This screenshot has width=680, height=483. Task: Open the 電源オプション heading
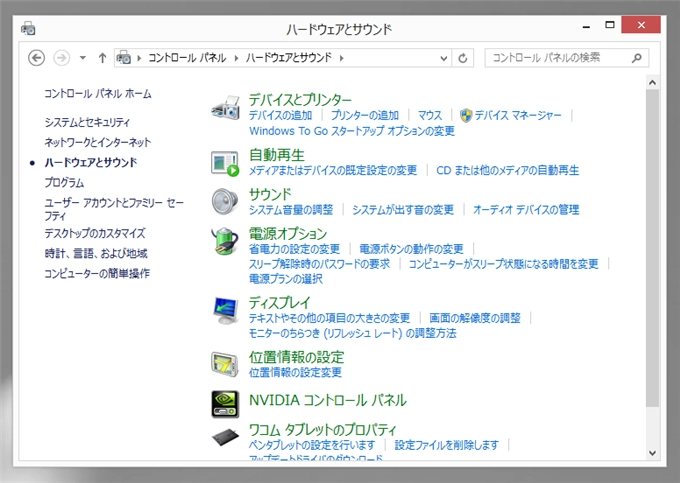point(288,234)
